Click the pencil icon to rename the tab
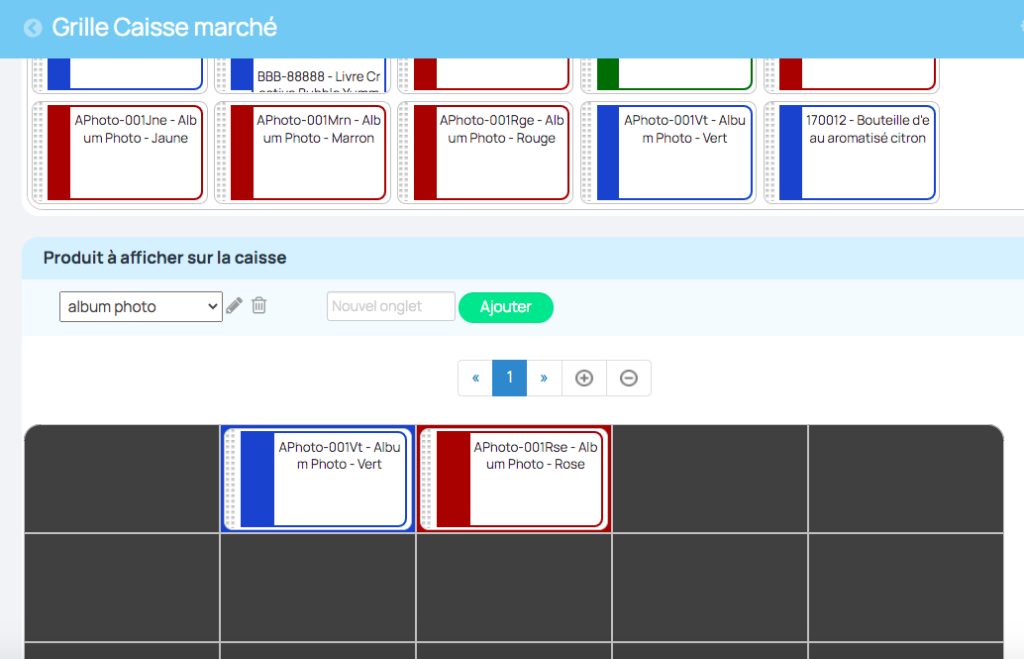Screen dimensions: 1024x659 point(234,306)
